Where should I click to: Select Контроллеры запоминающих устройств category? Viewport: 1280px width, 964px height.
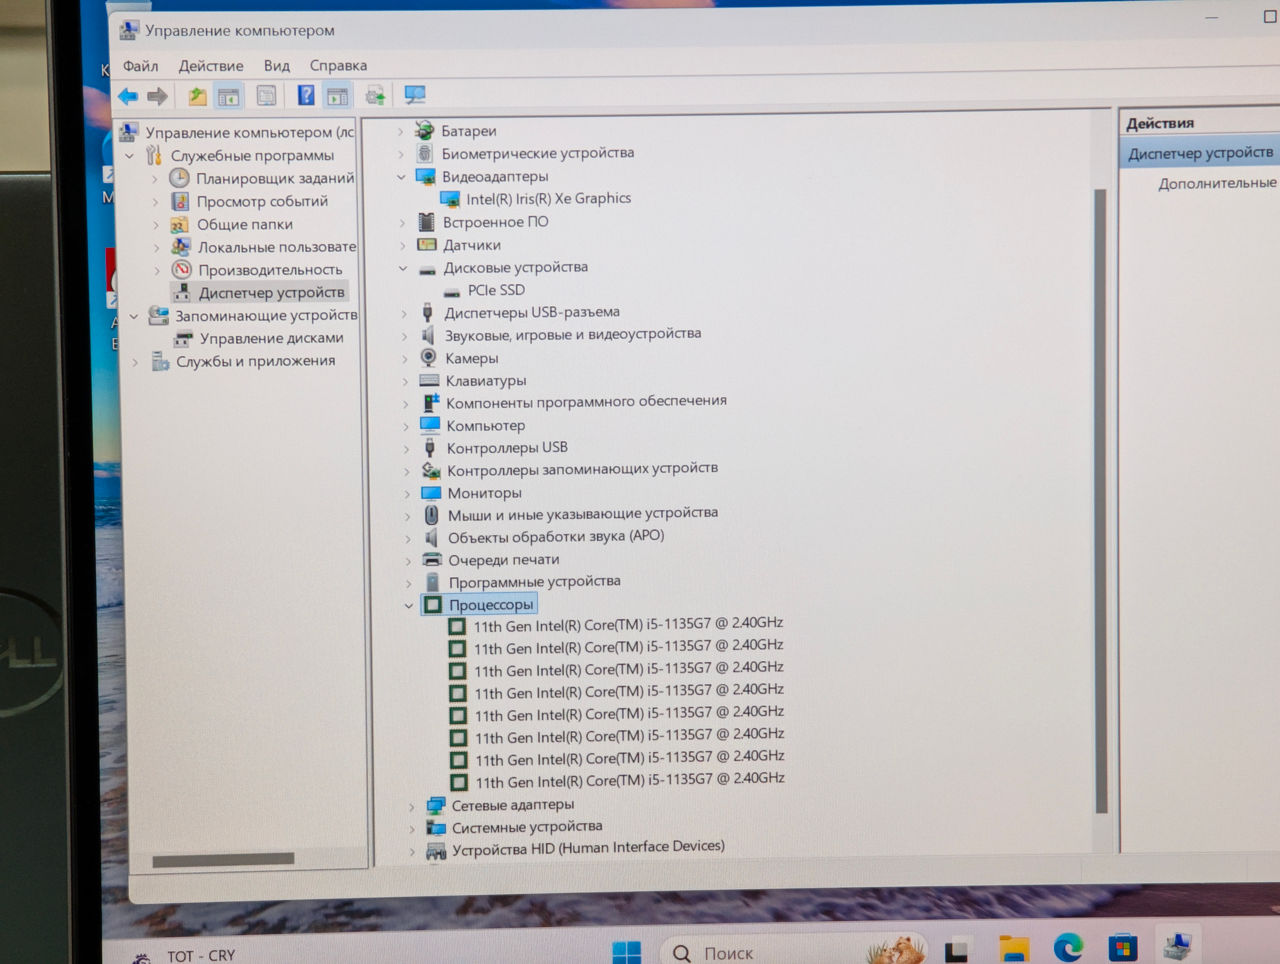pyautogui.click(x=582, y=469)
